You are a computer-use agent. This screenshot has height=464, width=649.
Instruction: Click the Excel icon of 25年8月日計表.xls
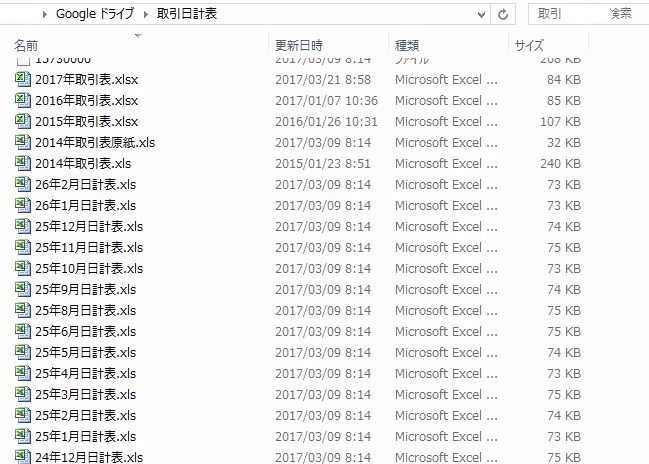click(23, 310)
